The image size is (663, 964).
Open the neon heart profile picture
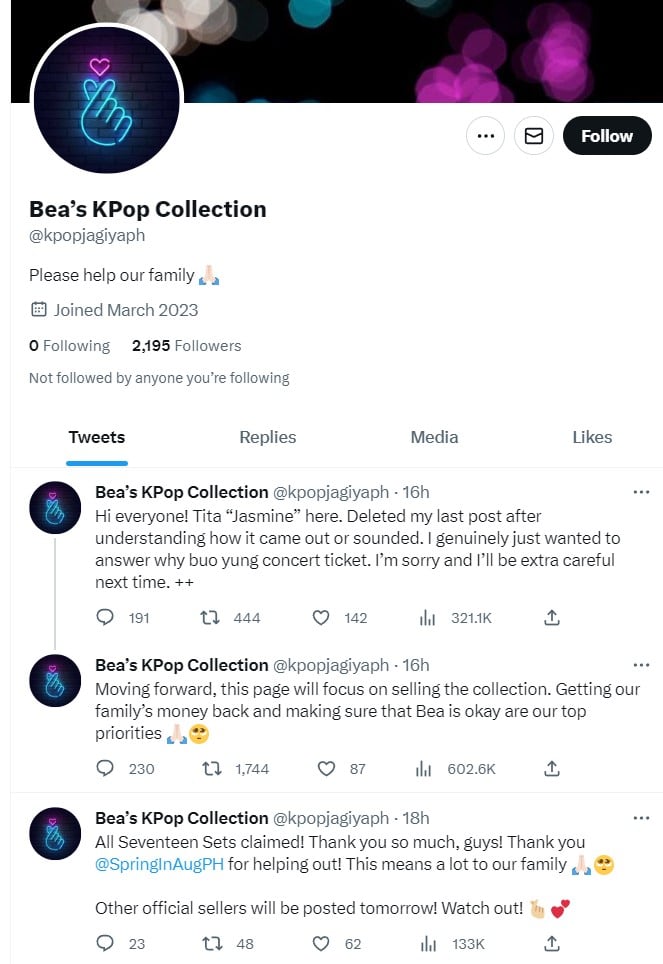(x=106, y=101)
